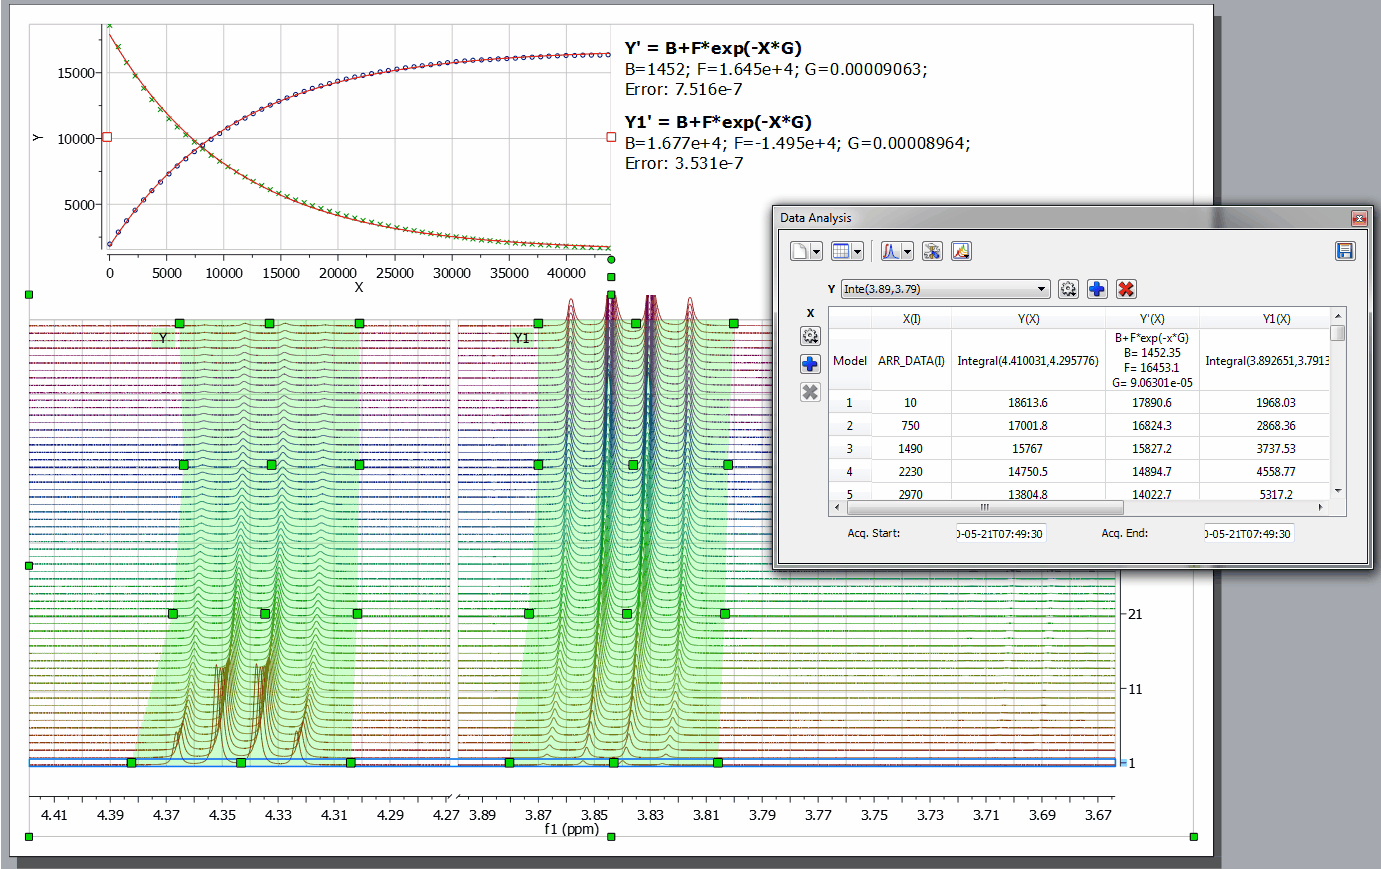Viewport: 1381px width, 869px height.
Task: Click the horizontal scroll right arrow
Action: click(x=1321, y=507)
